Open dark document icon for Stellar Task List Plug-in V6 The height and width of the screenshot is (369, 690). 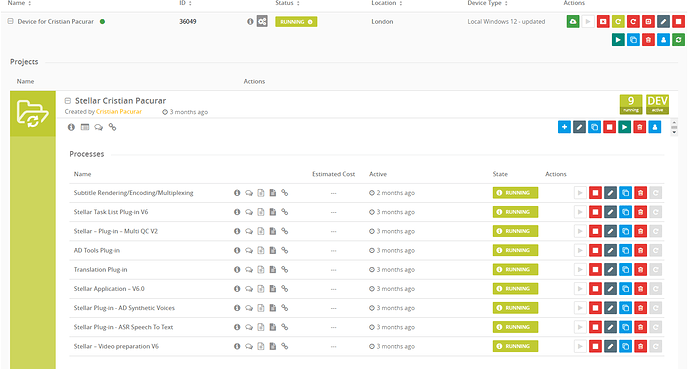tap(273, 212)
